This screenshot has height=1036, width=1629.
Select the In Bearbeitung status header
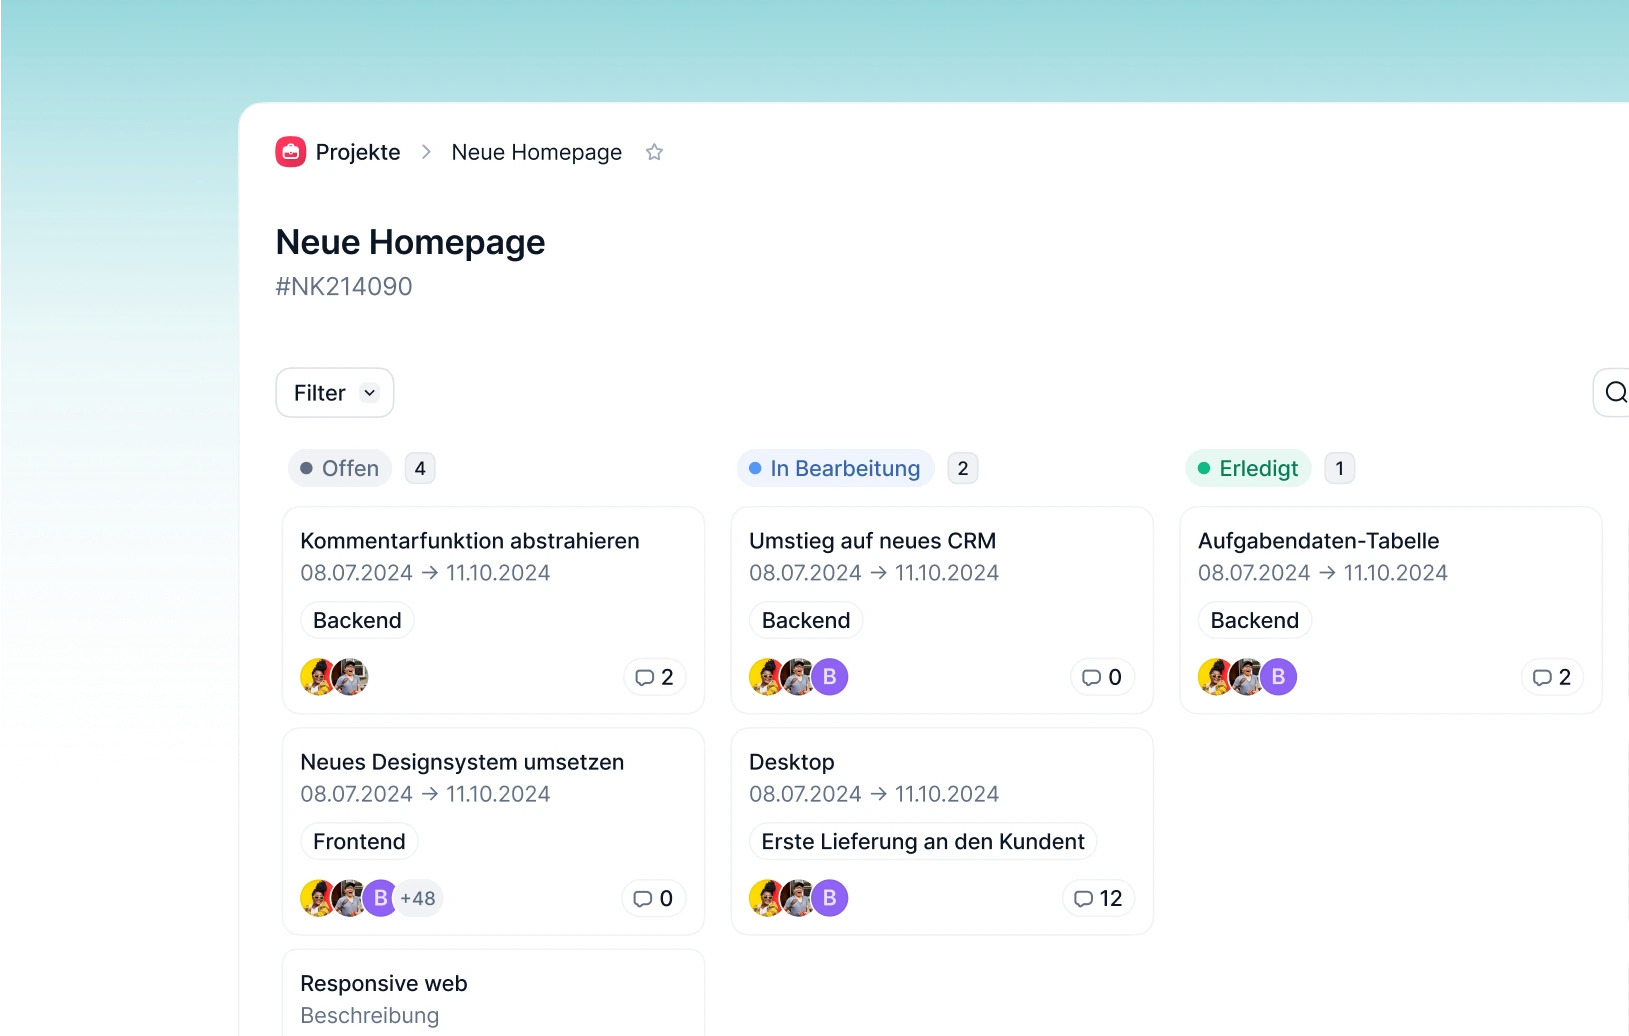[835, 468]
